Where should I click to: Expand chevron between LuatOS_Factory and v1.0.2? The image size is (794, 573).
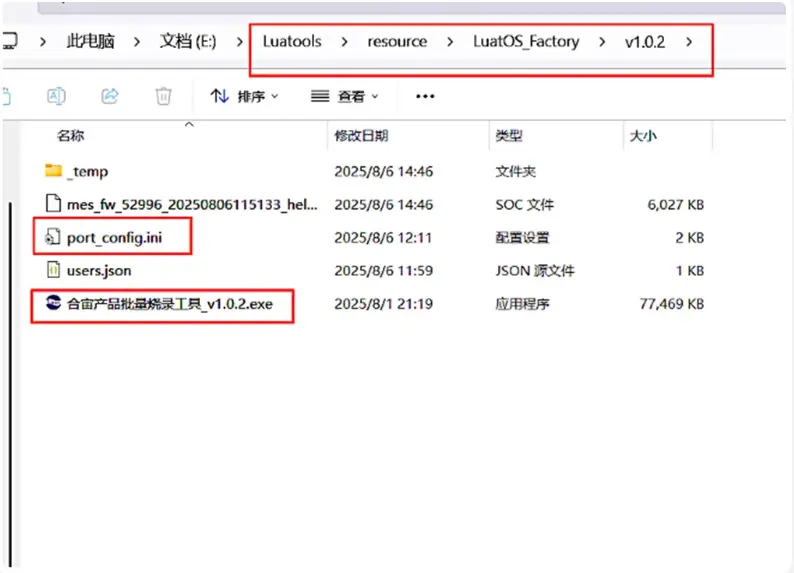[x=602, y=42]
